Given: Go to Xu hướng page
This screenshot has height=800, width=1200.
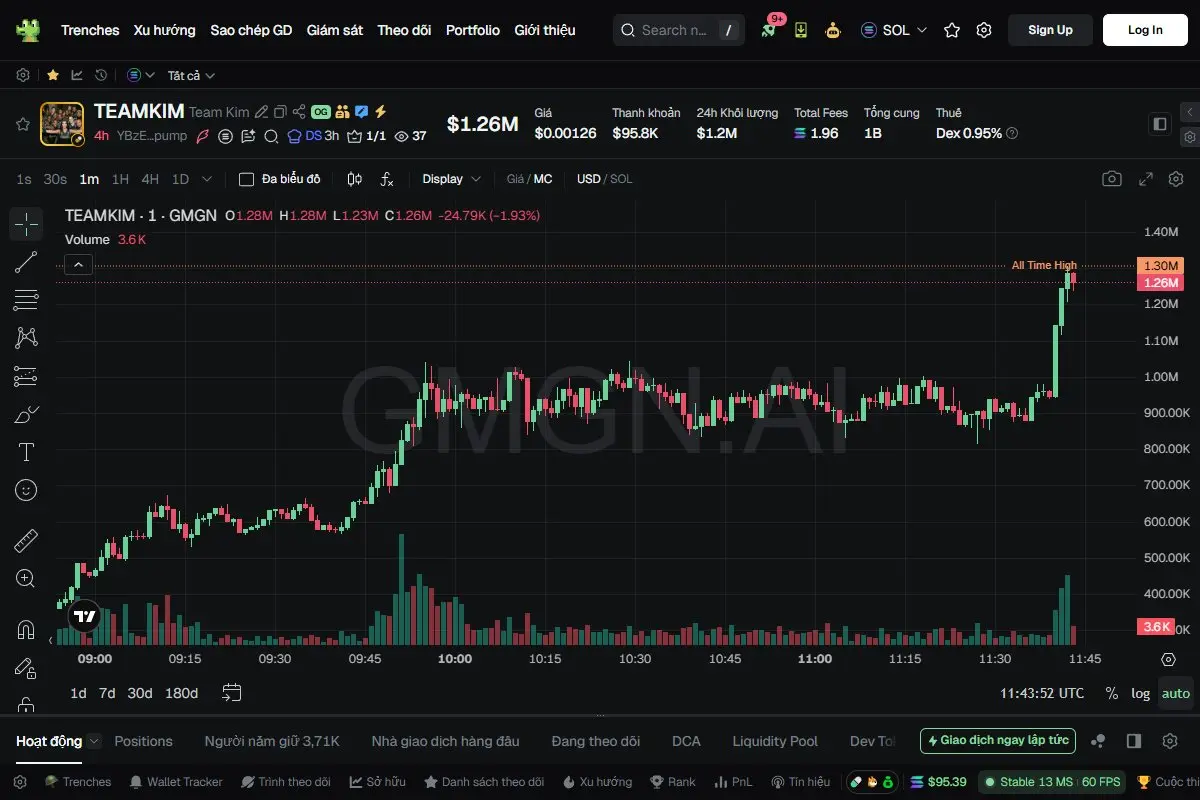Looking at the screenshot, I should pyautogui.click(x=165, y=30).
